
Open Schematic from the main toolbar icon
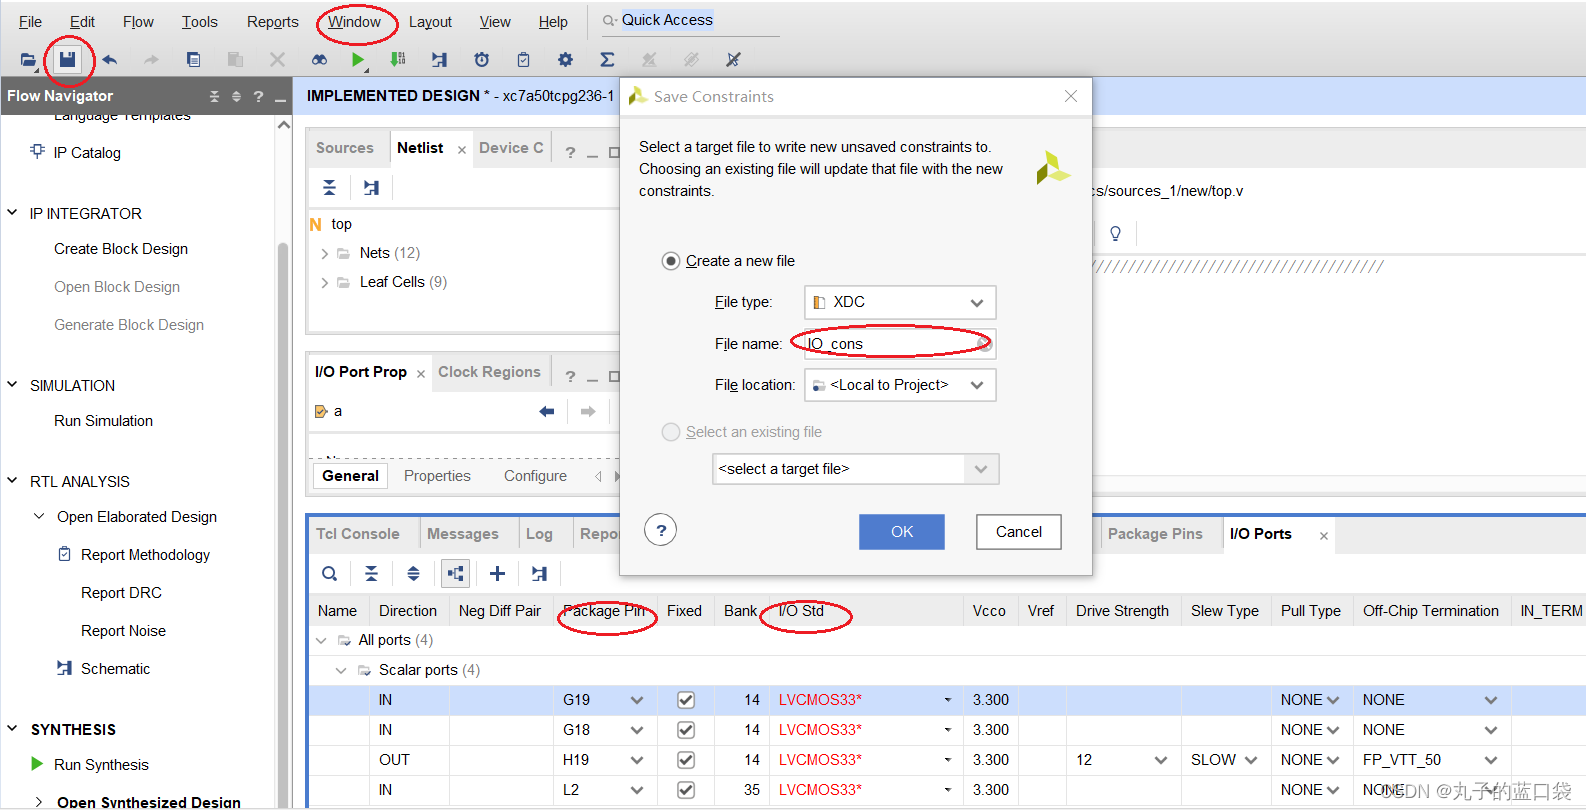tap(439, 60)
